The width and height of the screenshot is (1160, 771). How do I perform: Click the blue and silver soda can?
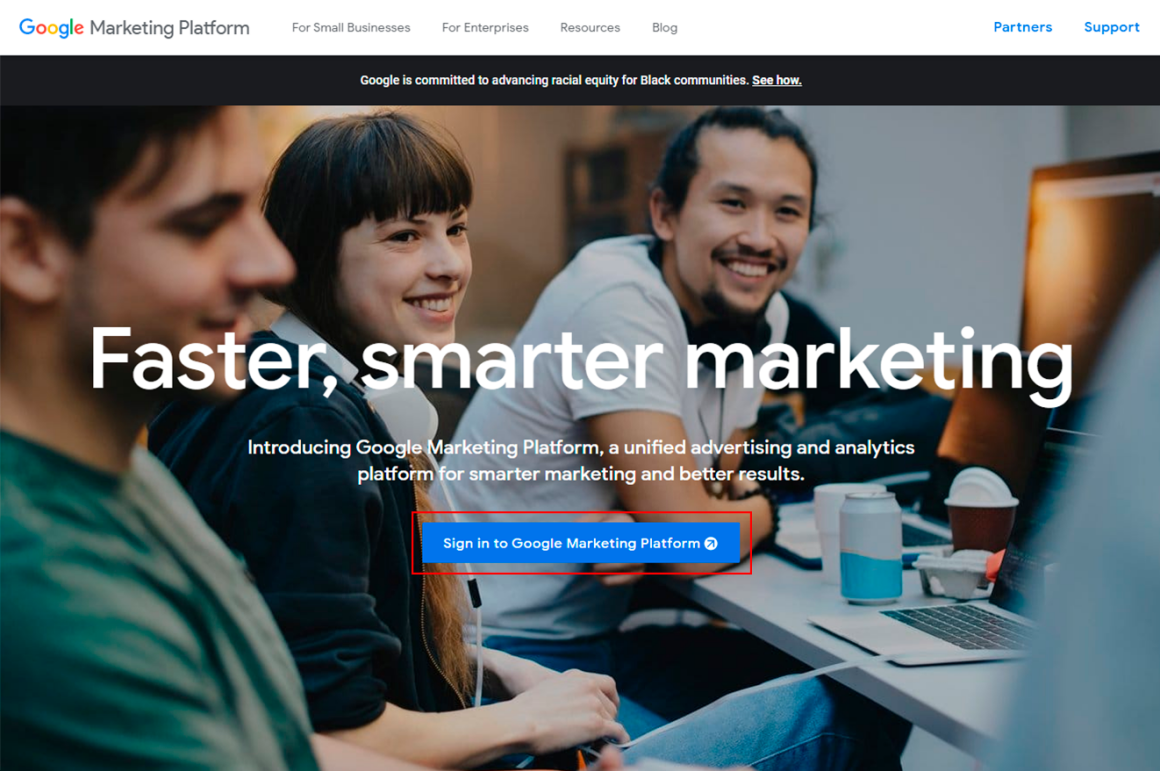(870, 546)
